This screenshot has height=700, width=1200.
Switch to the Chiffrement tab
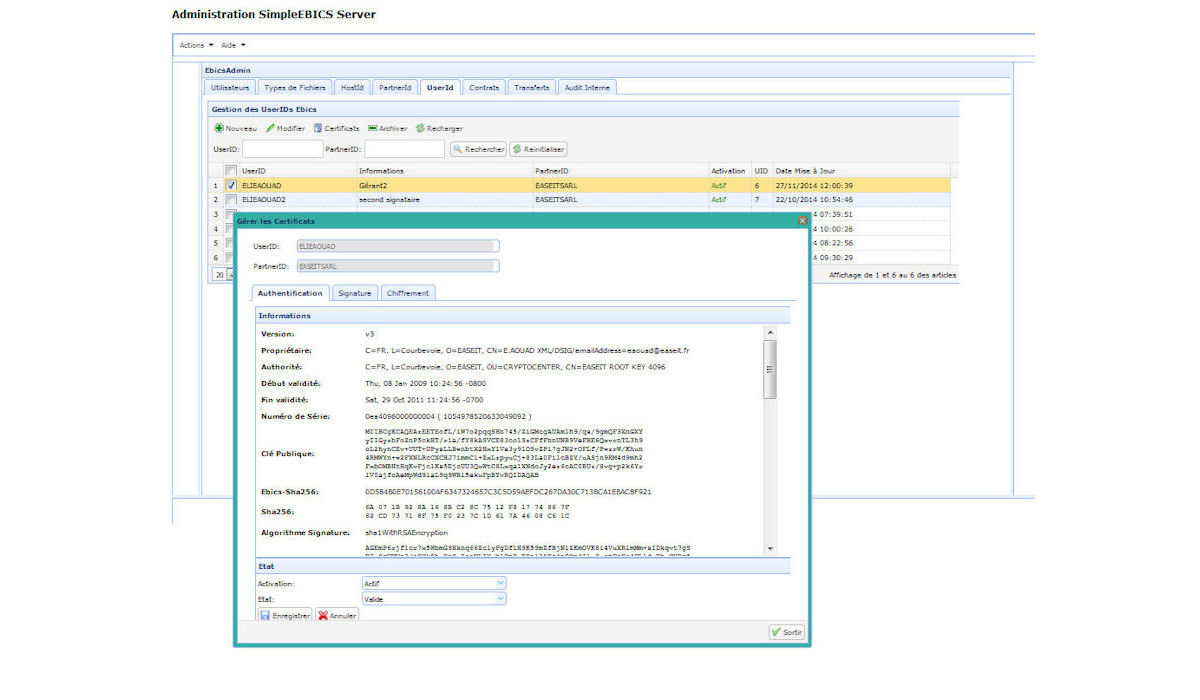pos(407,293)
